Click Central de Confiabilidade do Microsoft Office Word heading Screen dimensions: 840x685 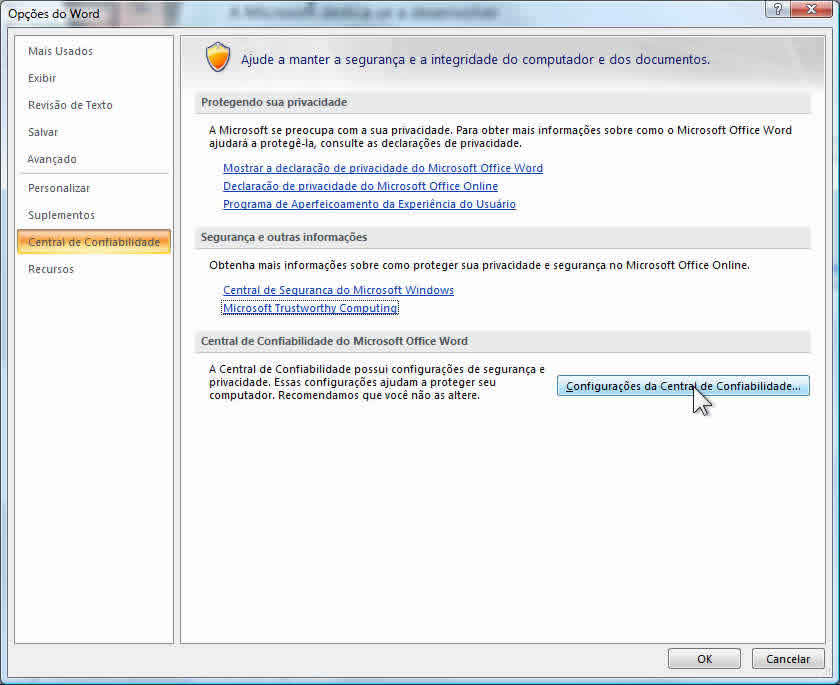pos(334,341)
